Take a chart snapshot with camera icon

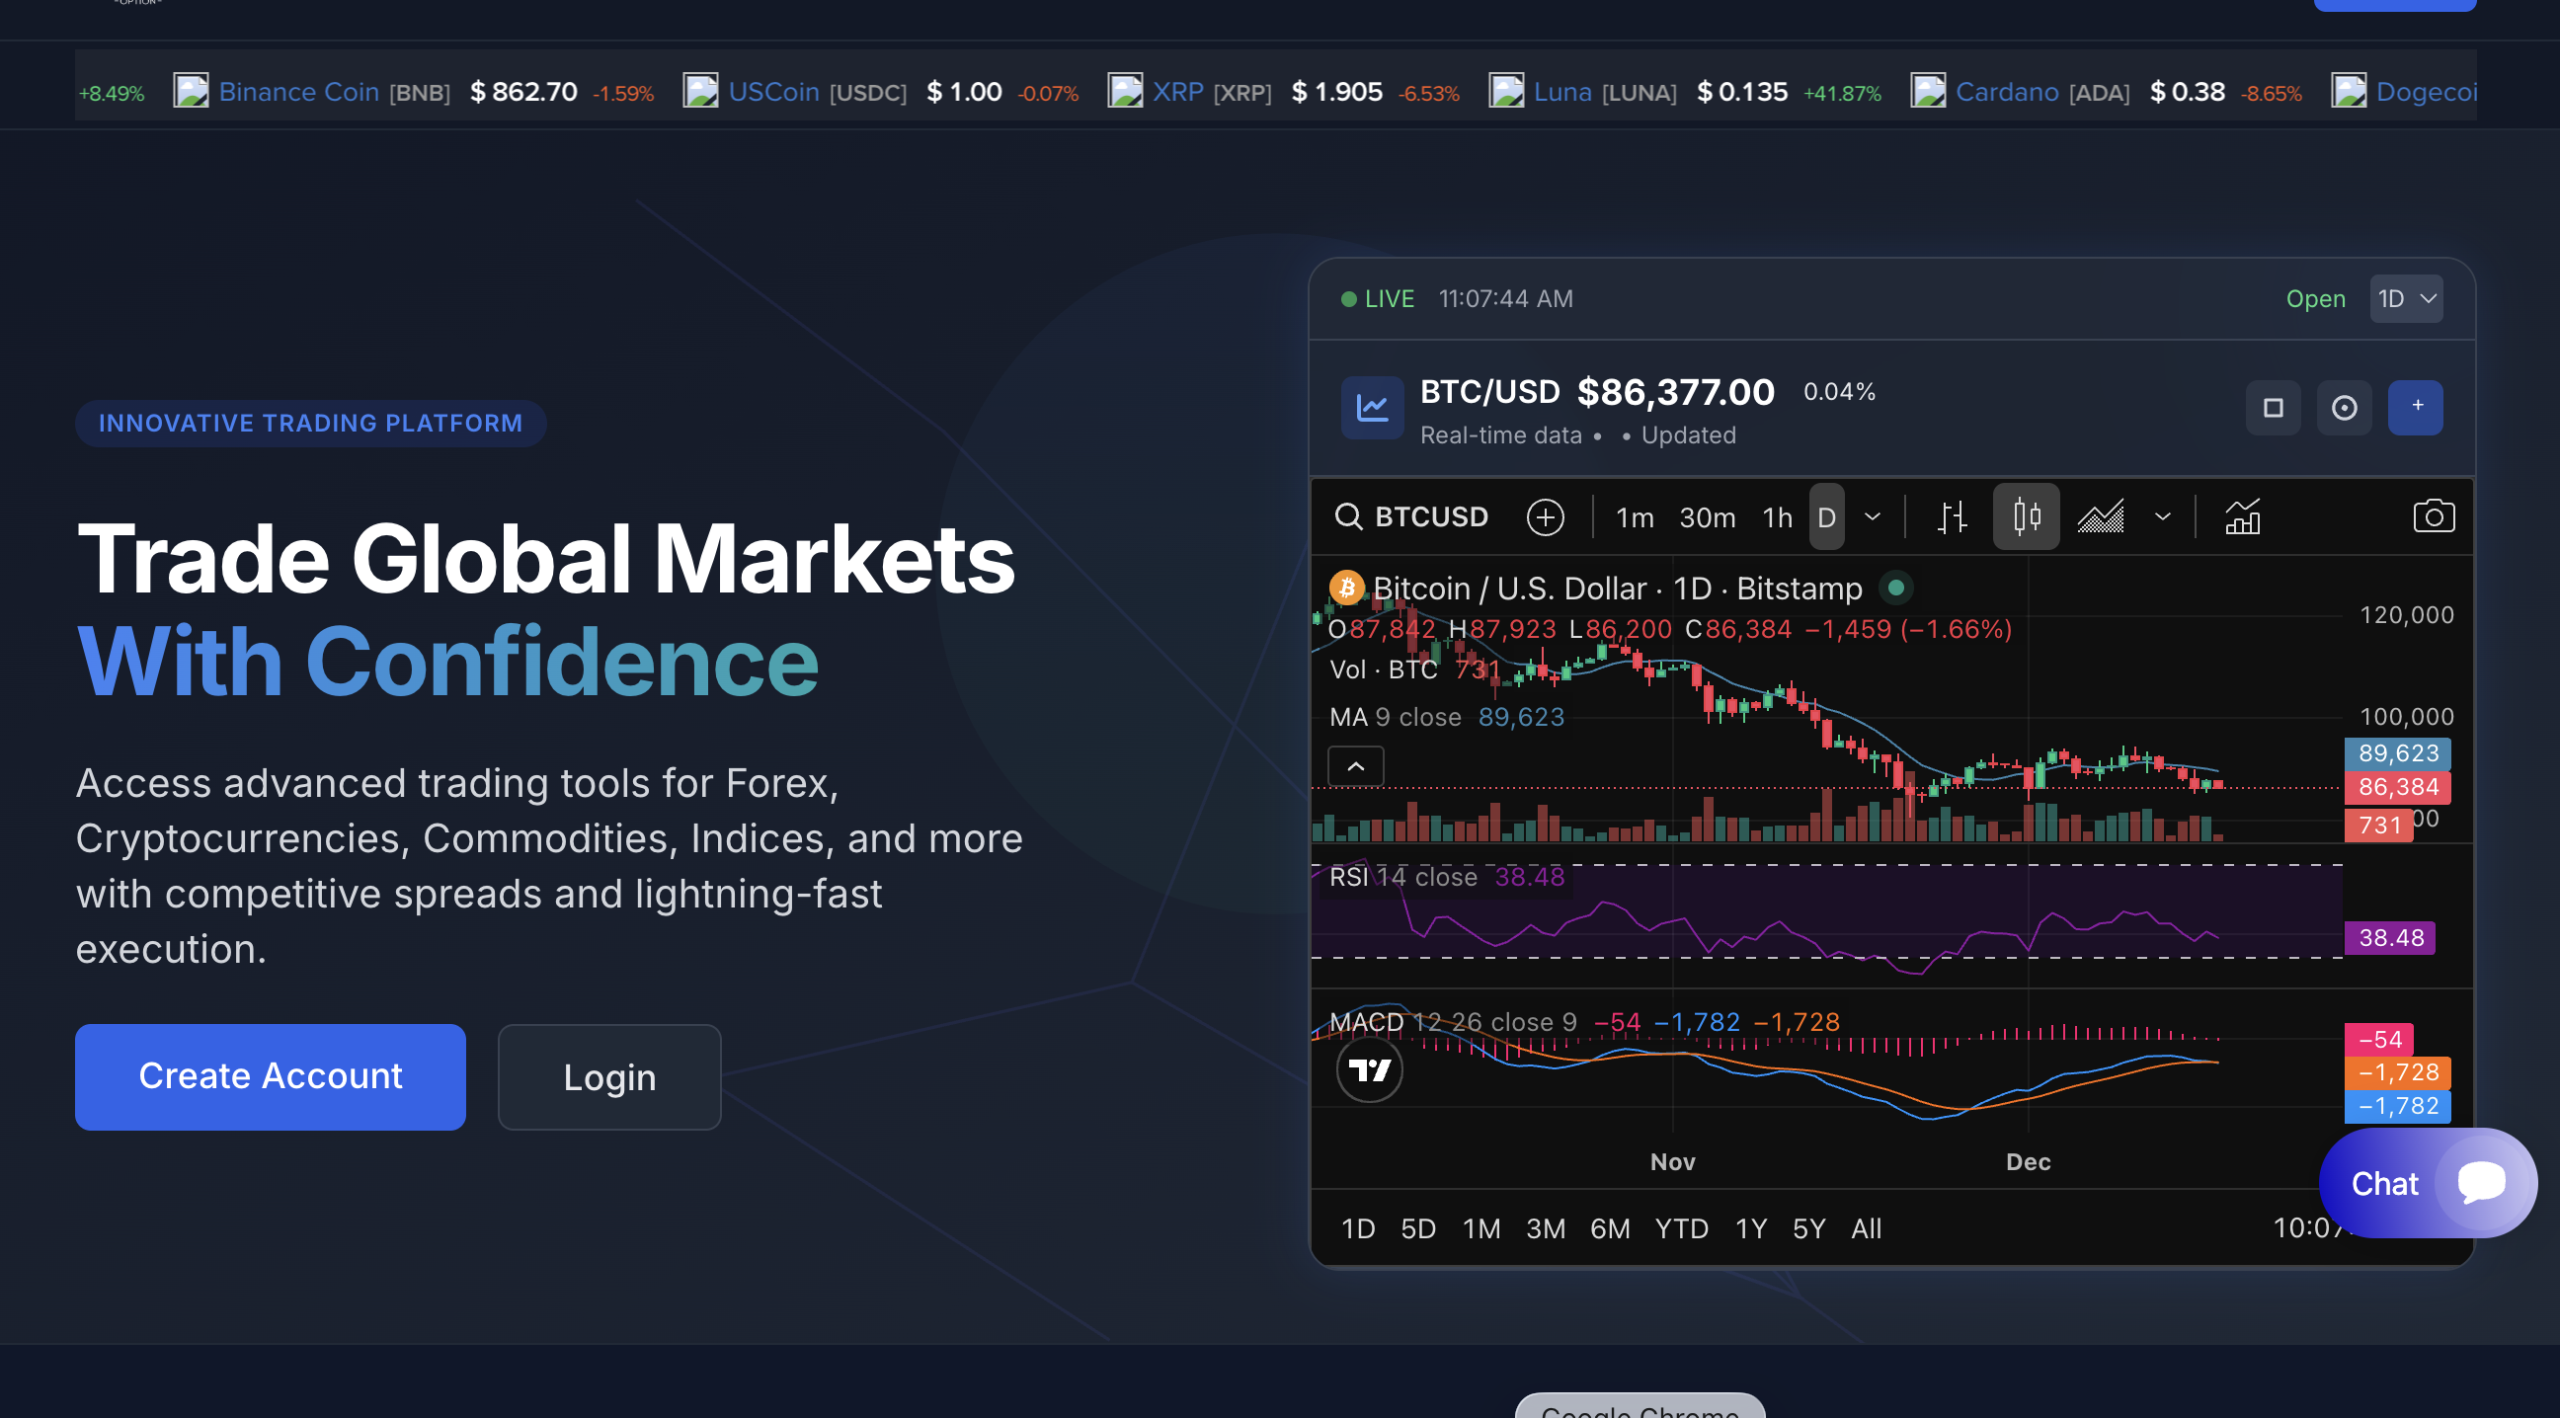click(2433, 517)
